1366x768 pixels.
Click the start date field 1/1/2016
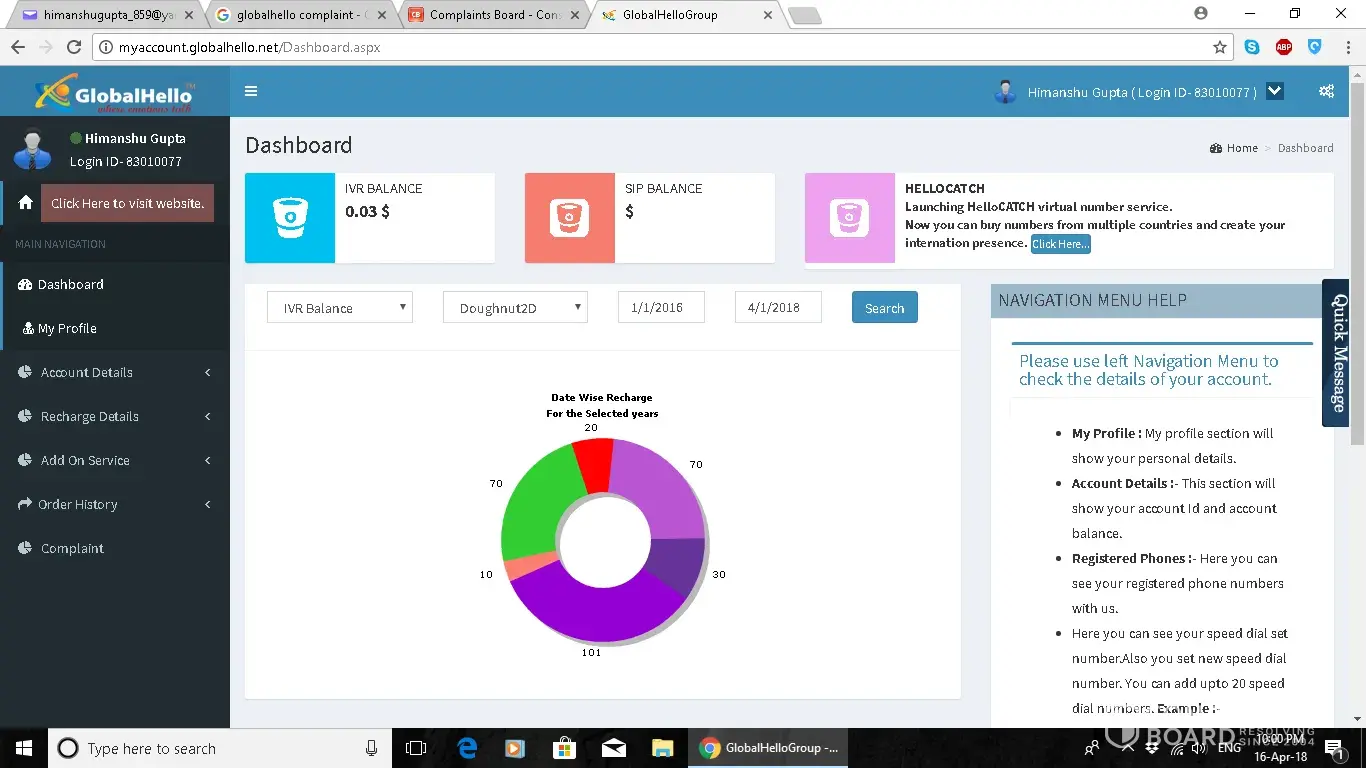[x=661, y=308]
